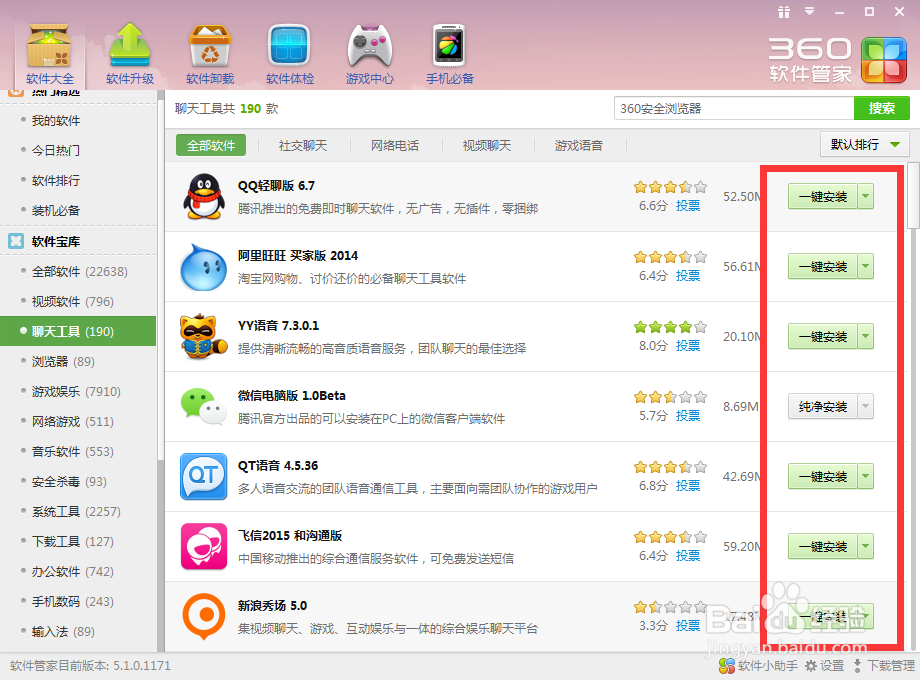Screen dimensions: 920x680
Task: Select 软件排行 in the sidebar
Action: click(56, 180)
